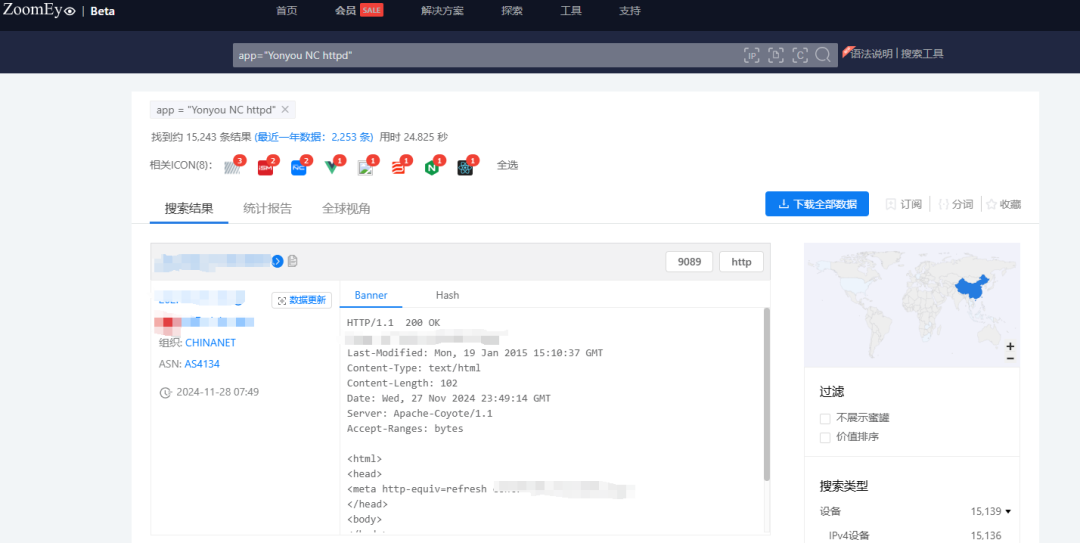Click the 数据更新 button
This screenshot has height=543, width=1080.
pos(302,300)
